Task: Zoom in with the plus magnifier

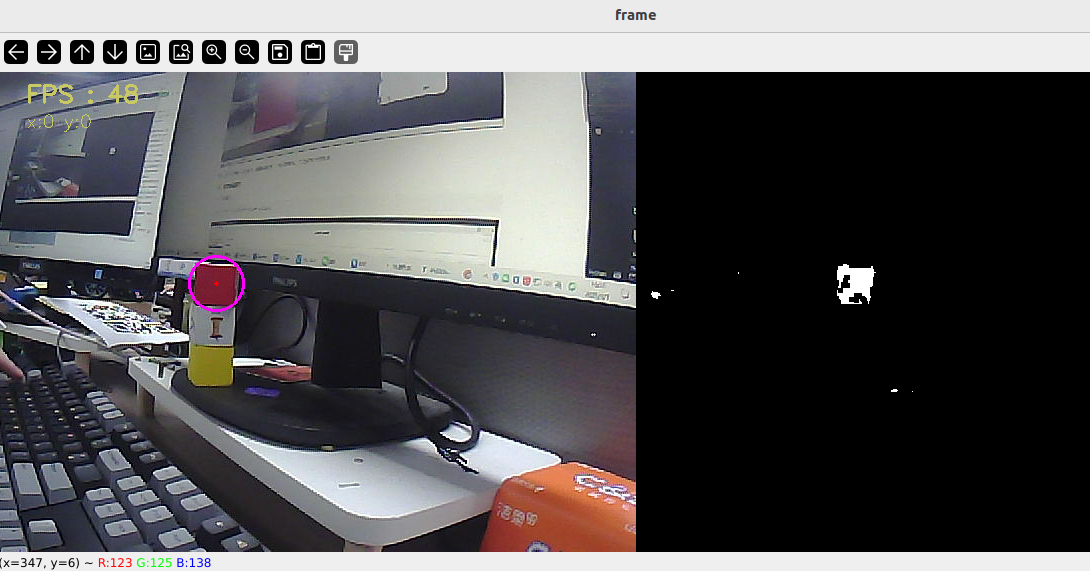Action: point(214,52)
